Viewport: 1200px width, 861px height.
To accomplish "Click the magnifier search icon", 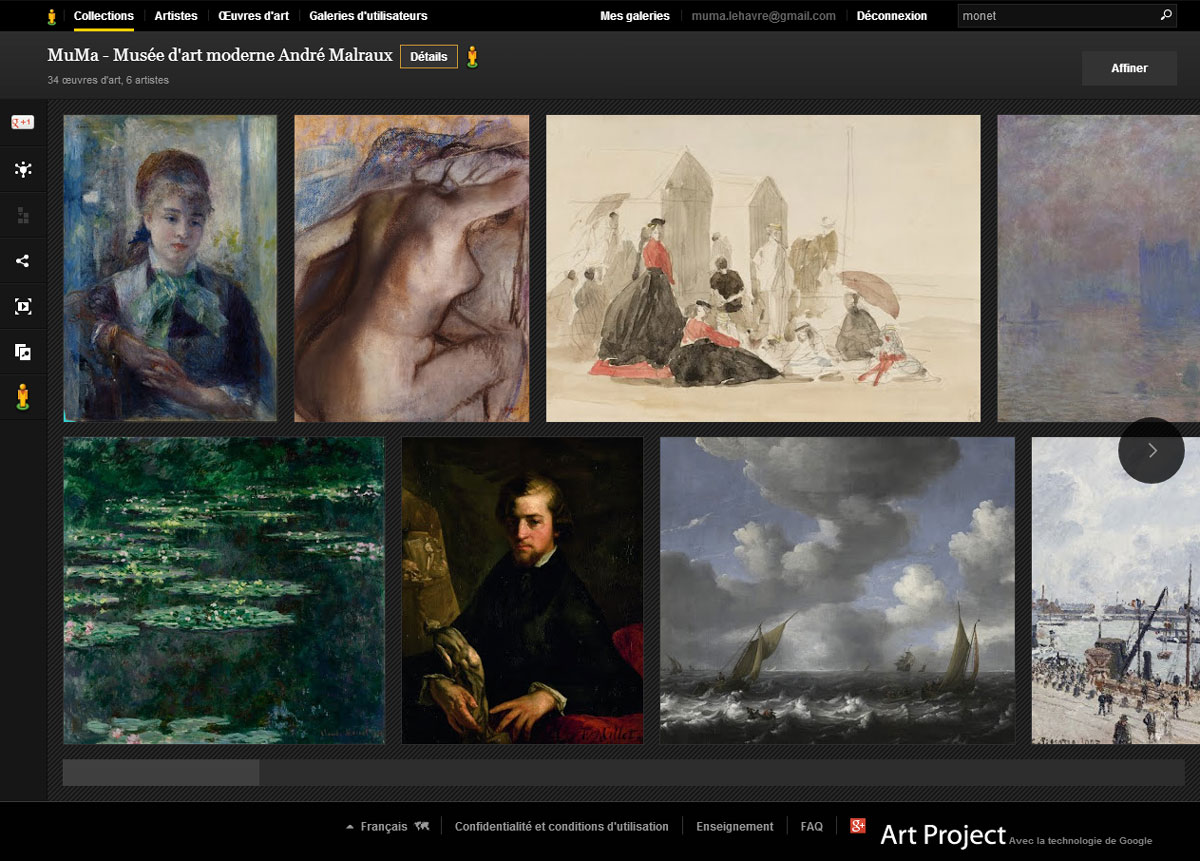I will pos(1166,15).
